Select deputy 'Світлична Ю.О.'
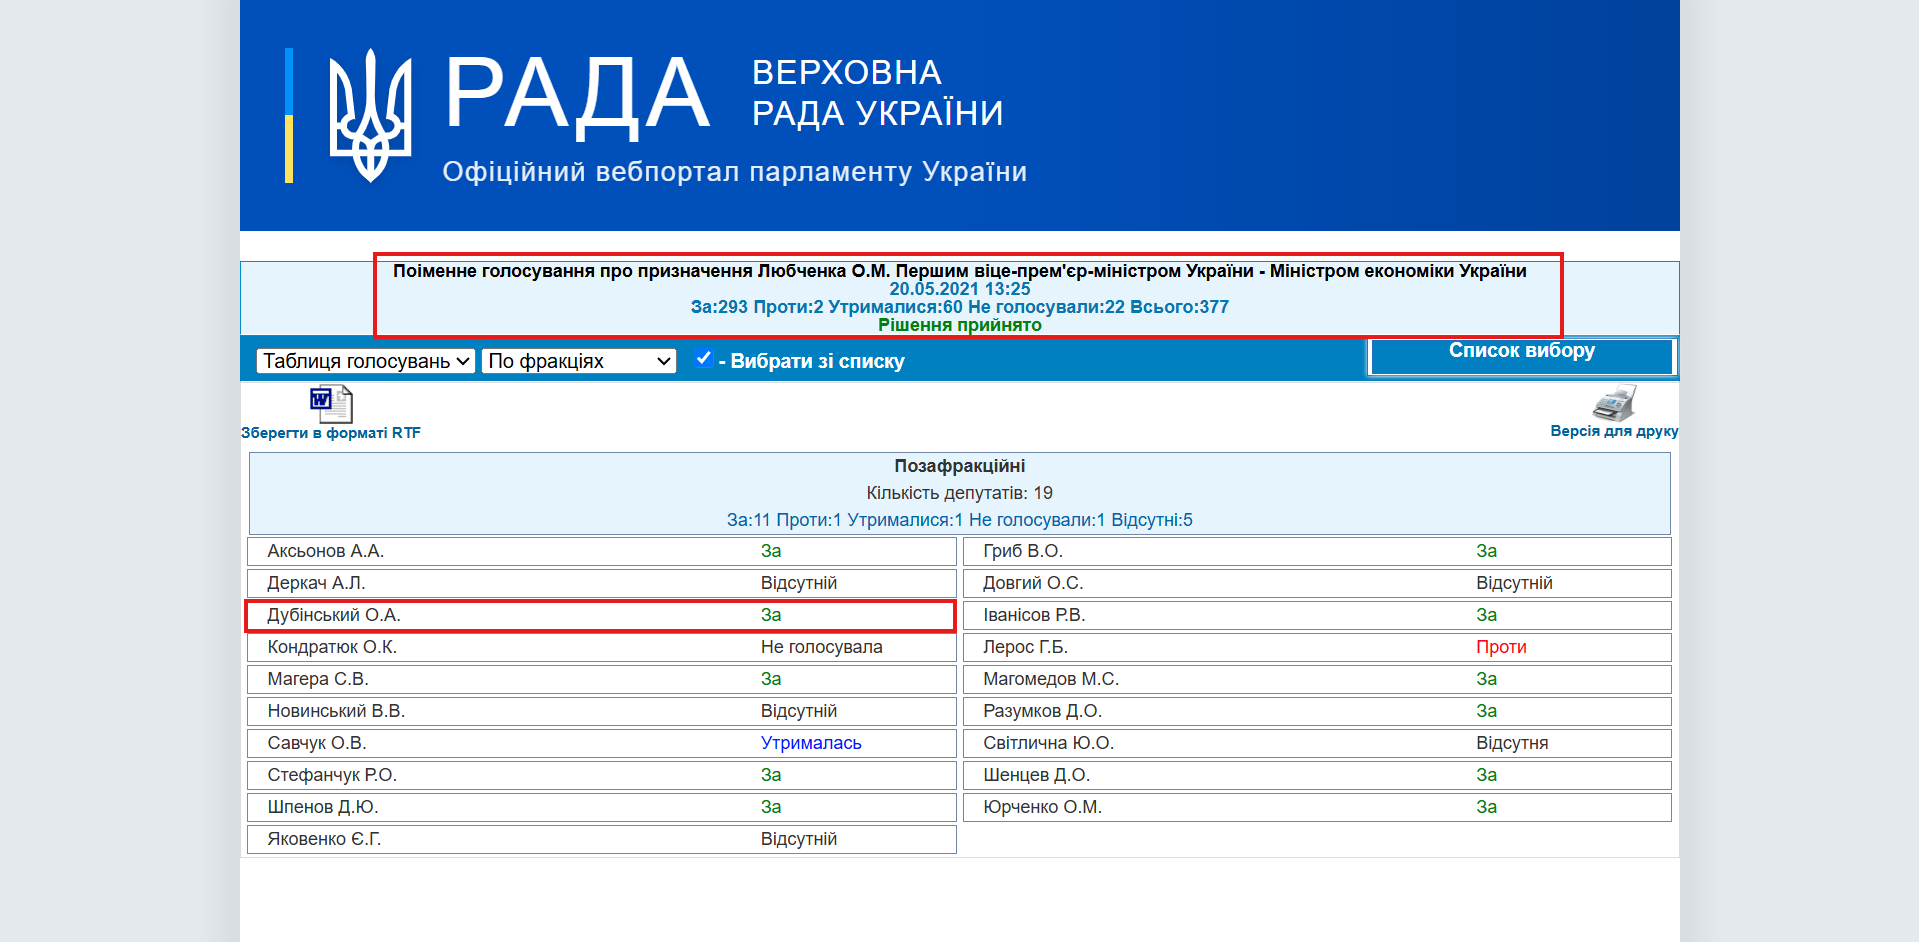Viewport: 1919px width, 942px height. 1049,743
